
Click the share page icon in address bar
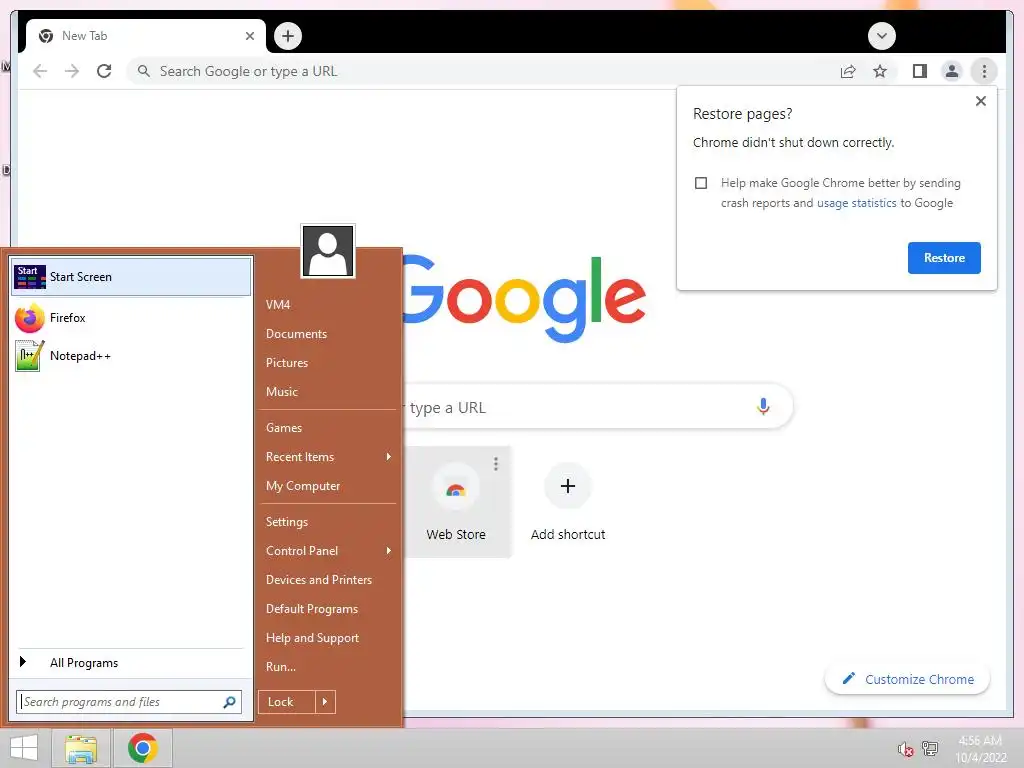(x=848, y=71)
